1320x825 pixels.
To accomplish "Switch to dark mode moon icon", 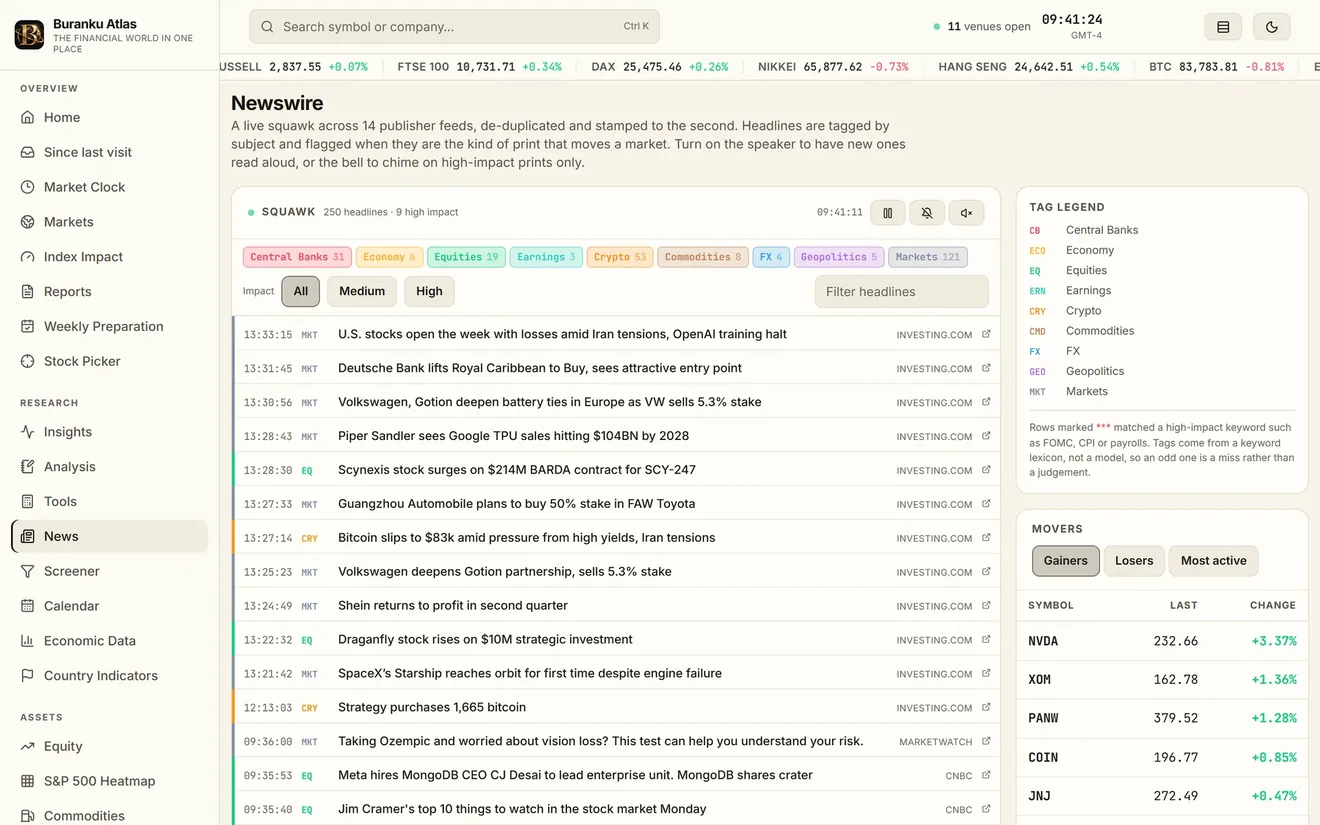I will click(1271, 27).
